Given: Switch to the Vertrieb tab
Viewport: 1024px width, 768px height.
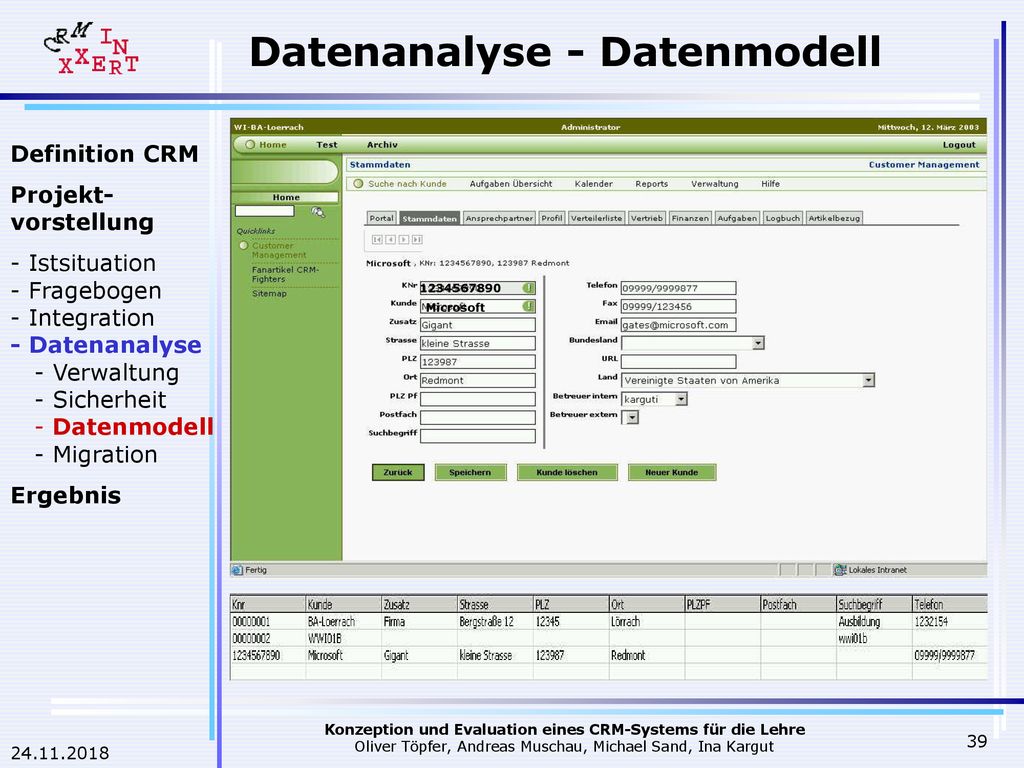Looking at the screenshot, I should pos(647,218).
